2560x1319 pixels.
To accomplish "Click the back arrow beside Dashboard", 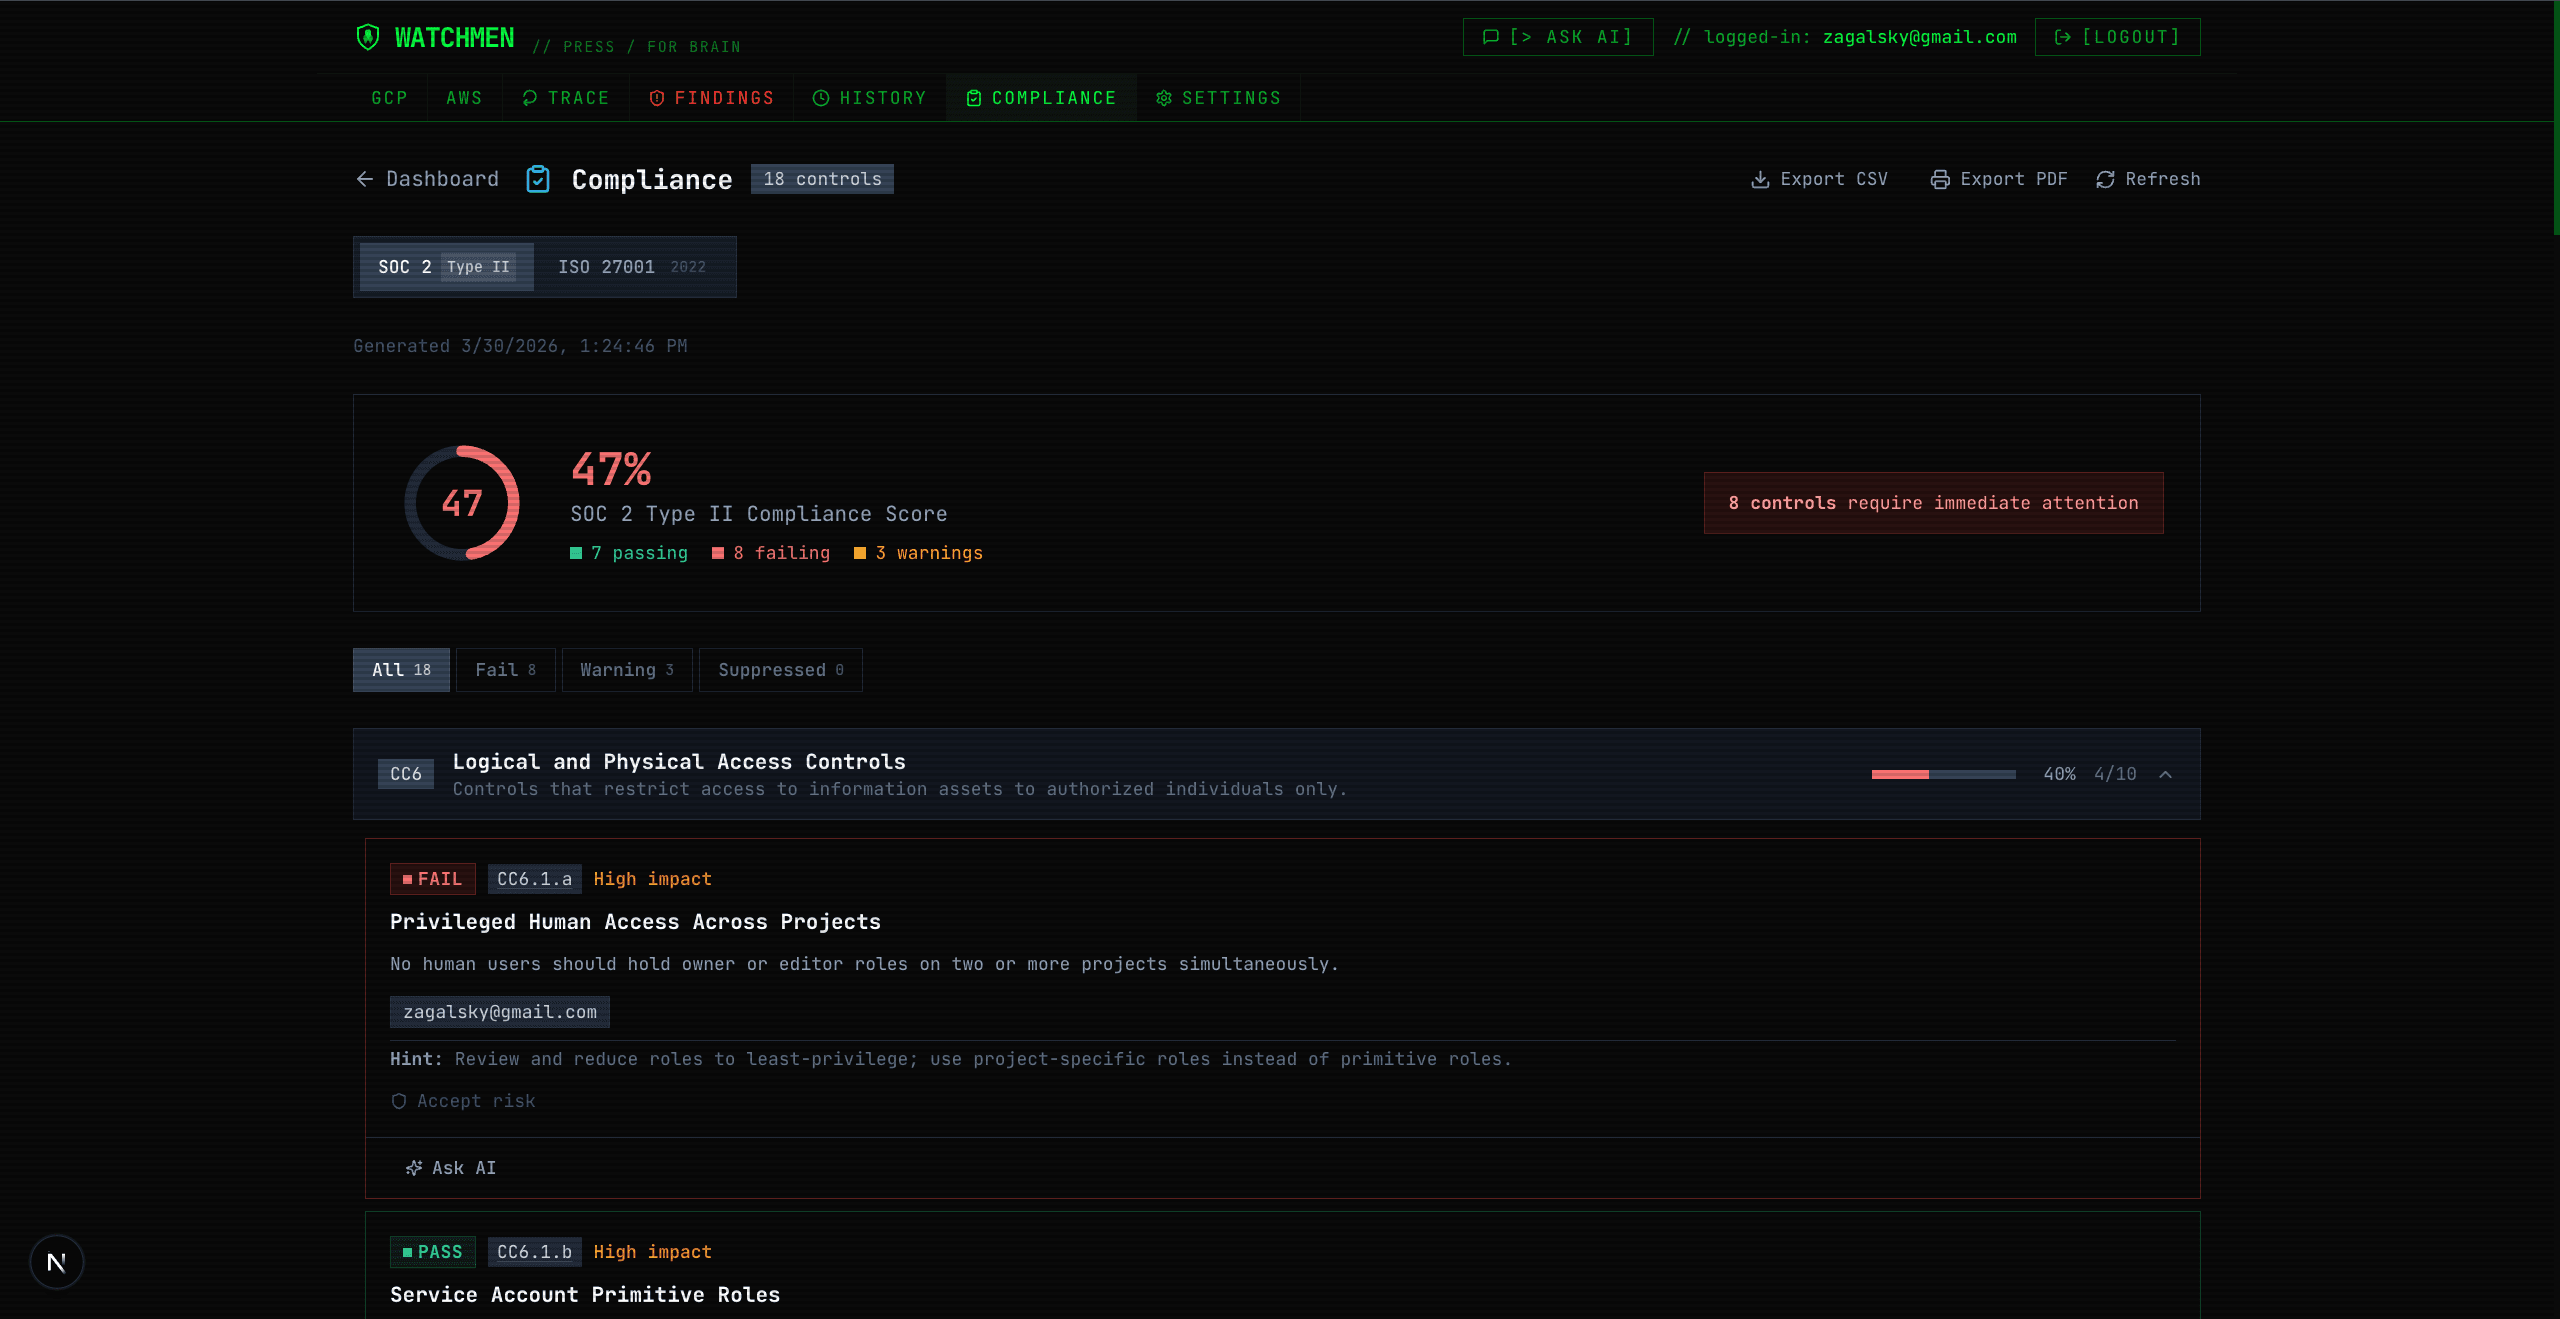I will [365, 179].
